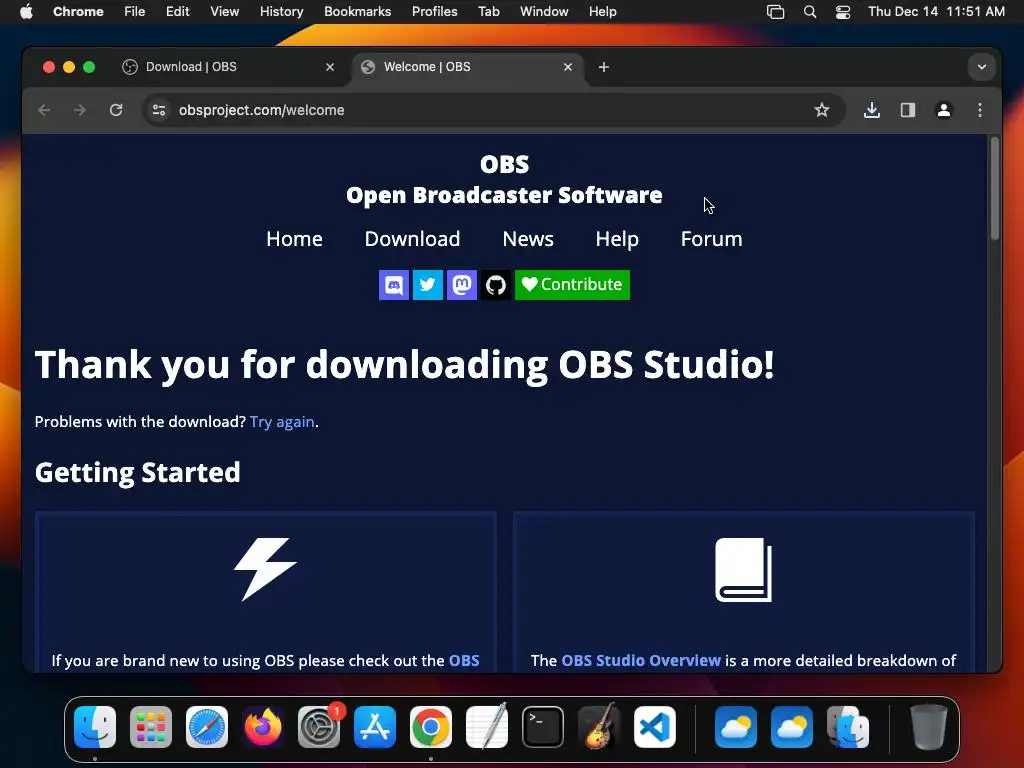Open the Window menu
This screenshot has height=768, width=1024.
click(544, 12)
